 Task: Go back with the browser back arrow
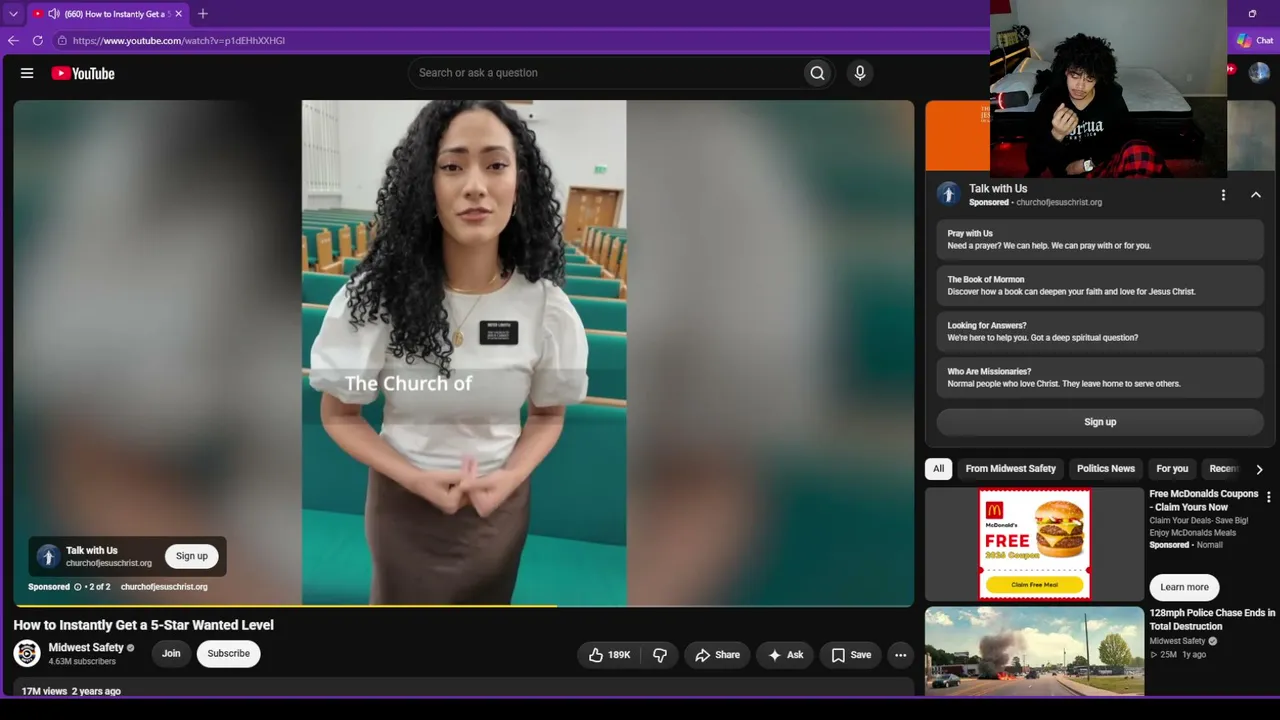[x=13, y=41]
